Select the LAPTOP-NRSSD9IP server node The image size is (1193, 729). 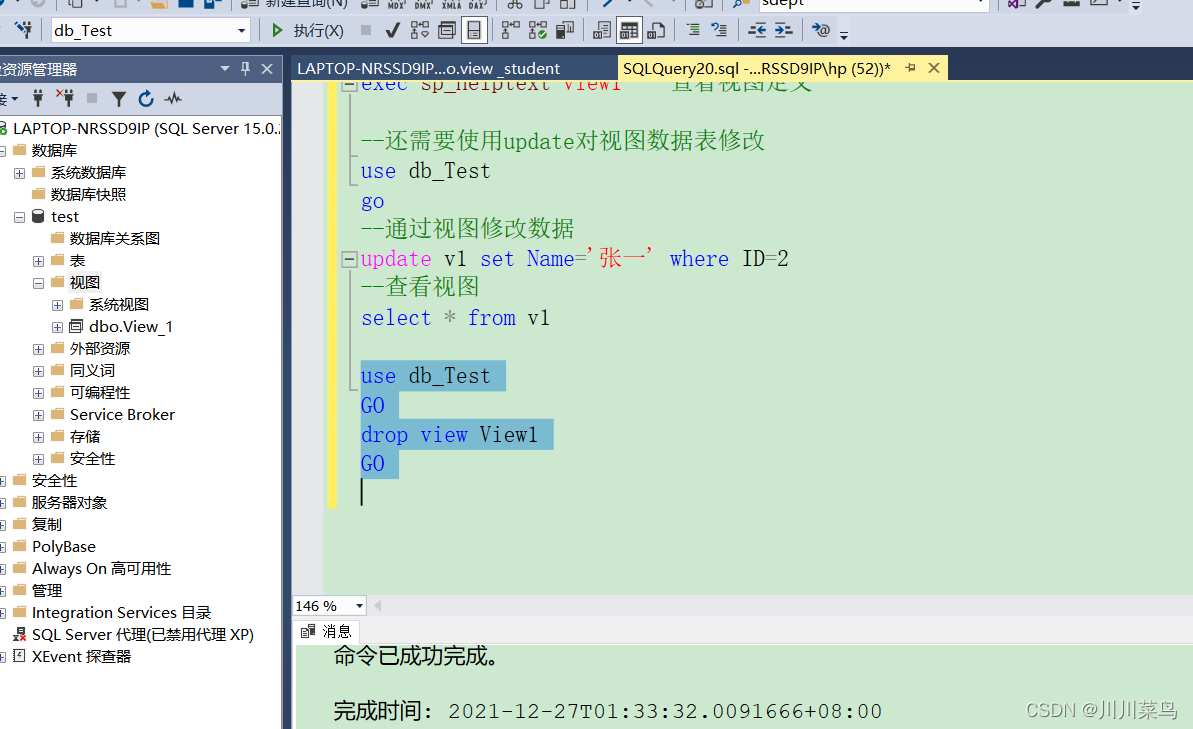[x=146, y=129]
